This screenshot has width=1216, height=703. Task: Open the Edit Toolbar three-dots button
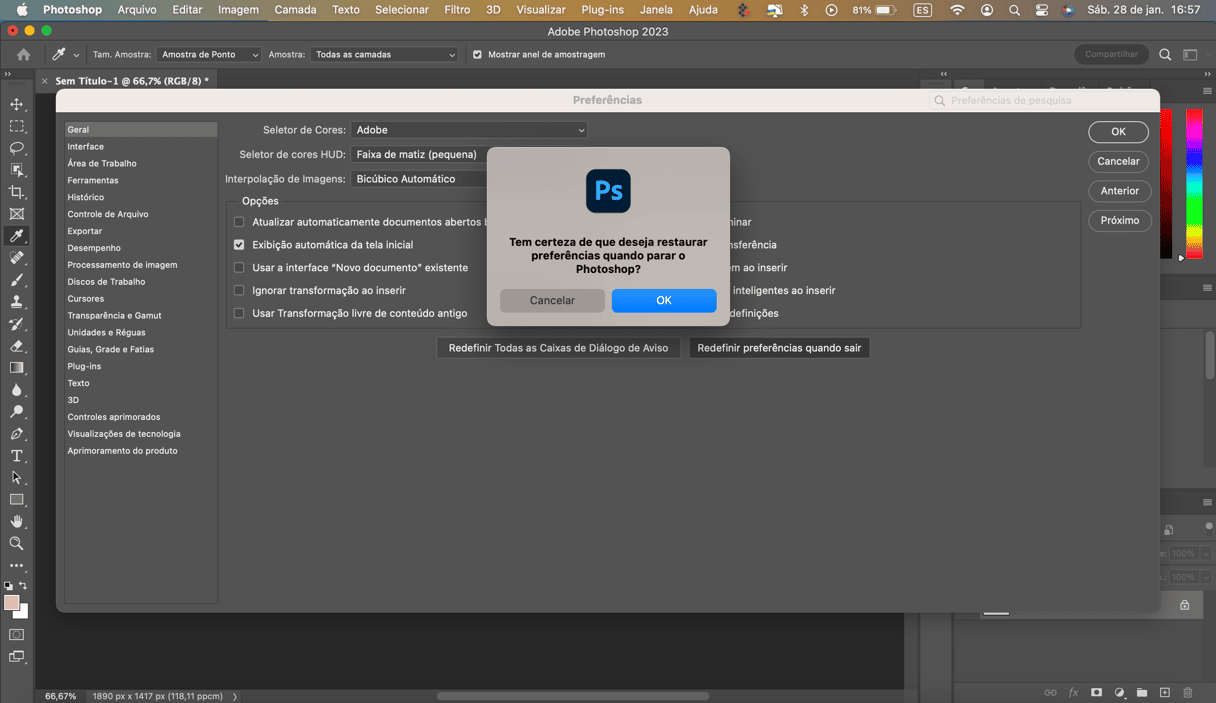pos(17,566)
